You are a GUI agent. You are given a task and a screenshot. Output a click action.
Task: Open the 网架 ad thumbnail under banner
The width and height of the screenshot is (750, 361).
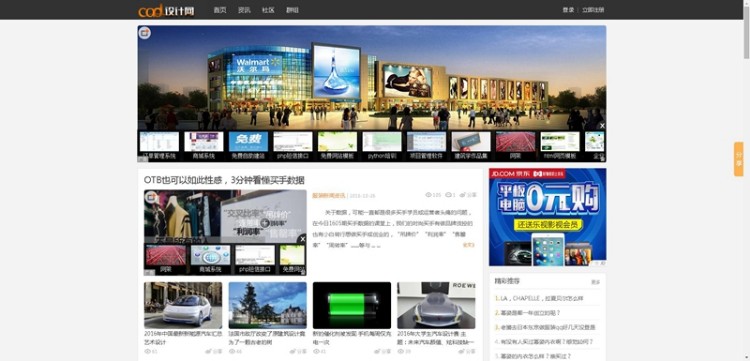pos(516,146)
